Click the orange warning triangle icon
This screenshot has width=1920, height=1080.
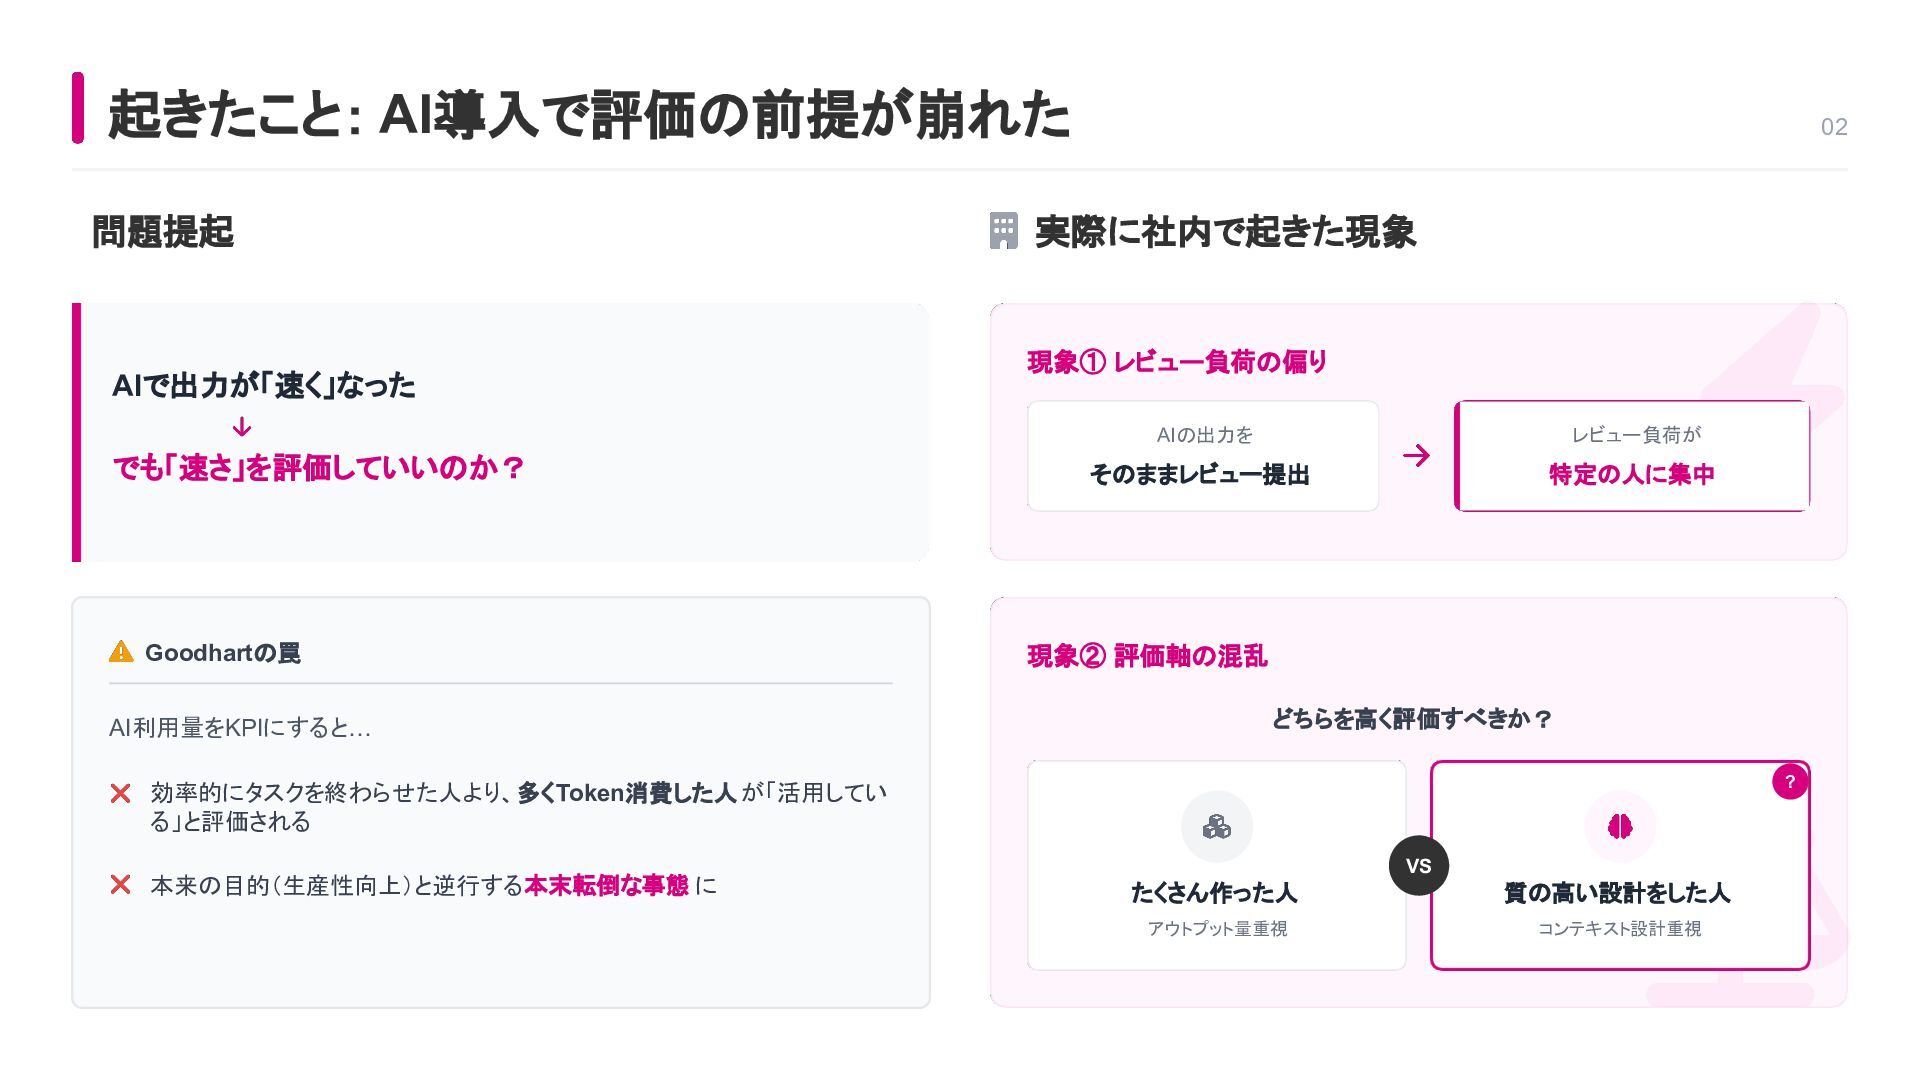click(121, 652)
